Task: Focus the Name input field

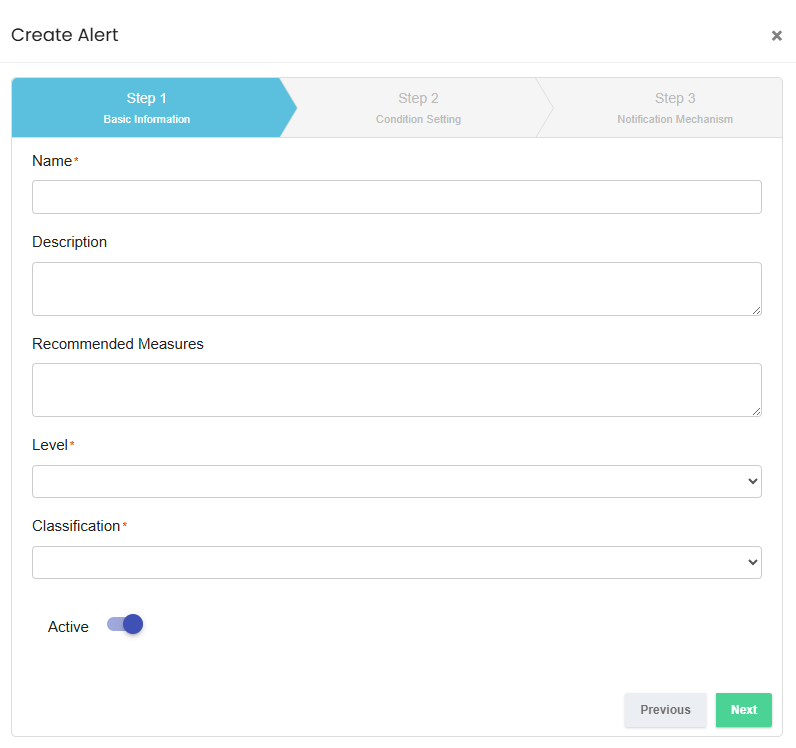Action: click(396, 197)
